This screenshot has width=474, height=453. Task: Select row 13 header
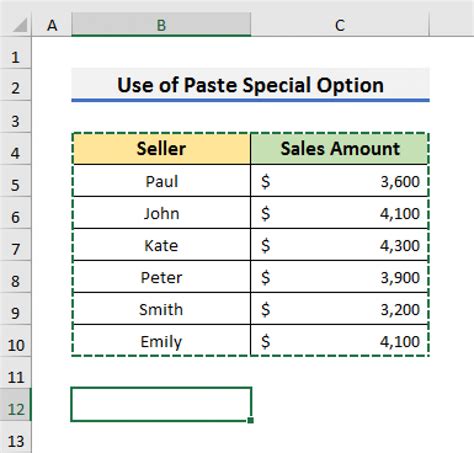(16, 437)
